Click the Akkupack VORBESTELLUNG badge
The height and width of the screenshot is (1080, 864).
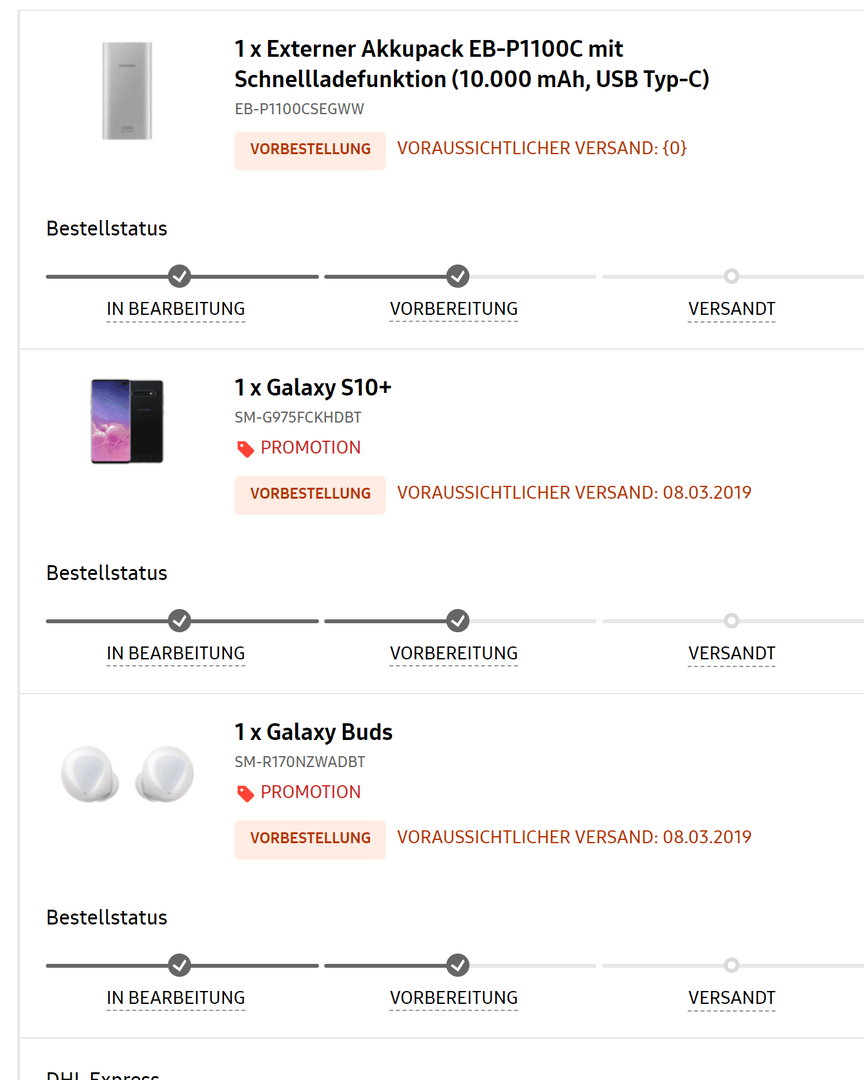[310, 149]
